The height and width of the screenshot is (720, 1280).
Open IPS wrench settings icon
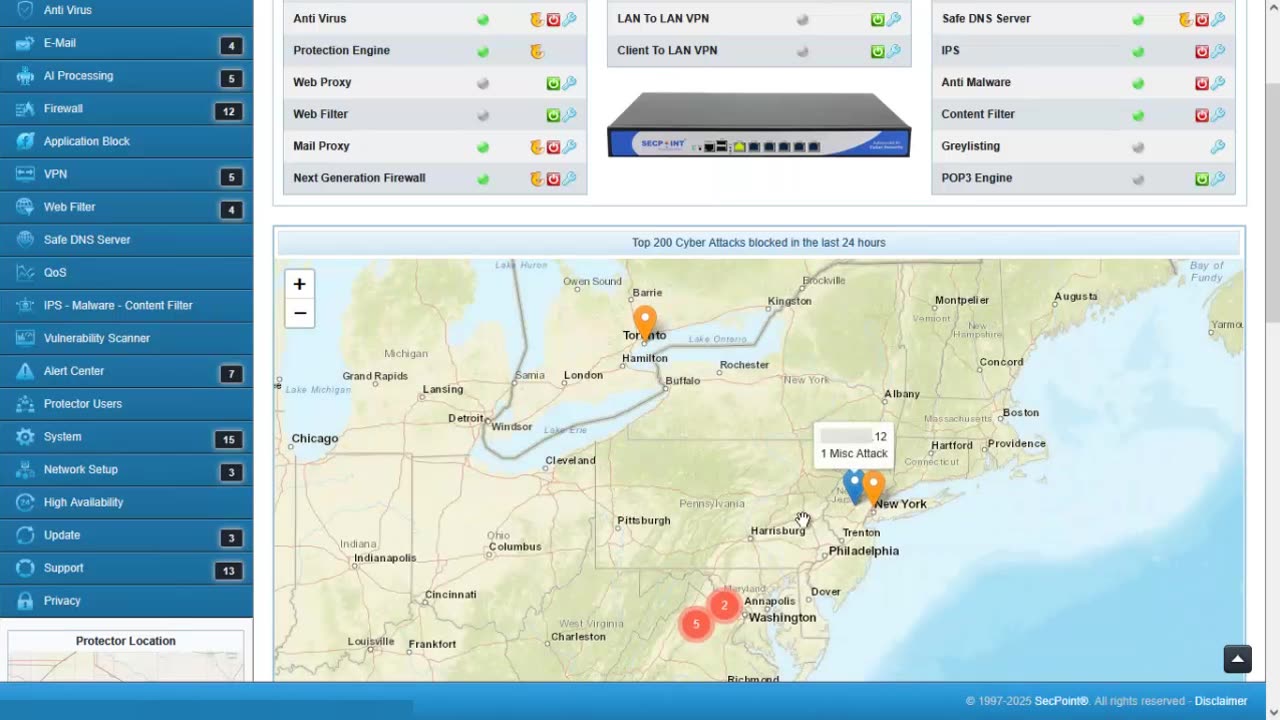click(x=1218, y=51)
